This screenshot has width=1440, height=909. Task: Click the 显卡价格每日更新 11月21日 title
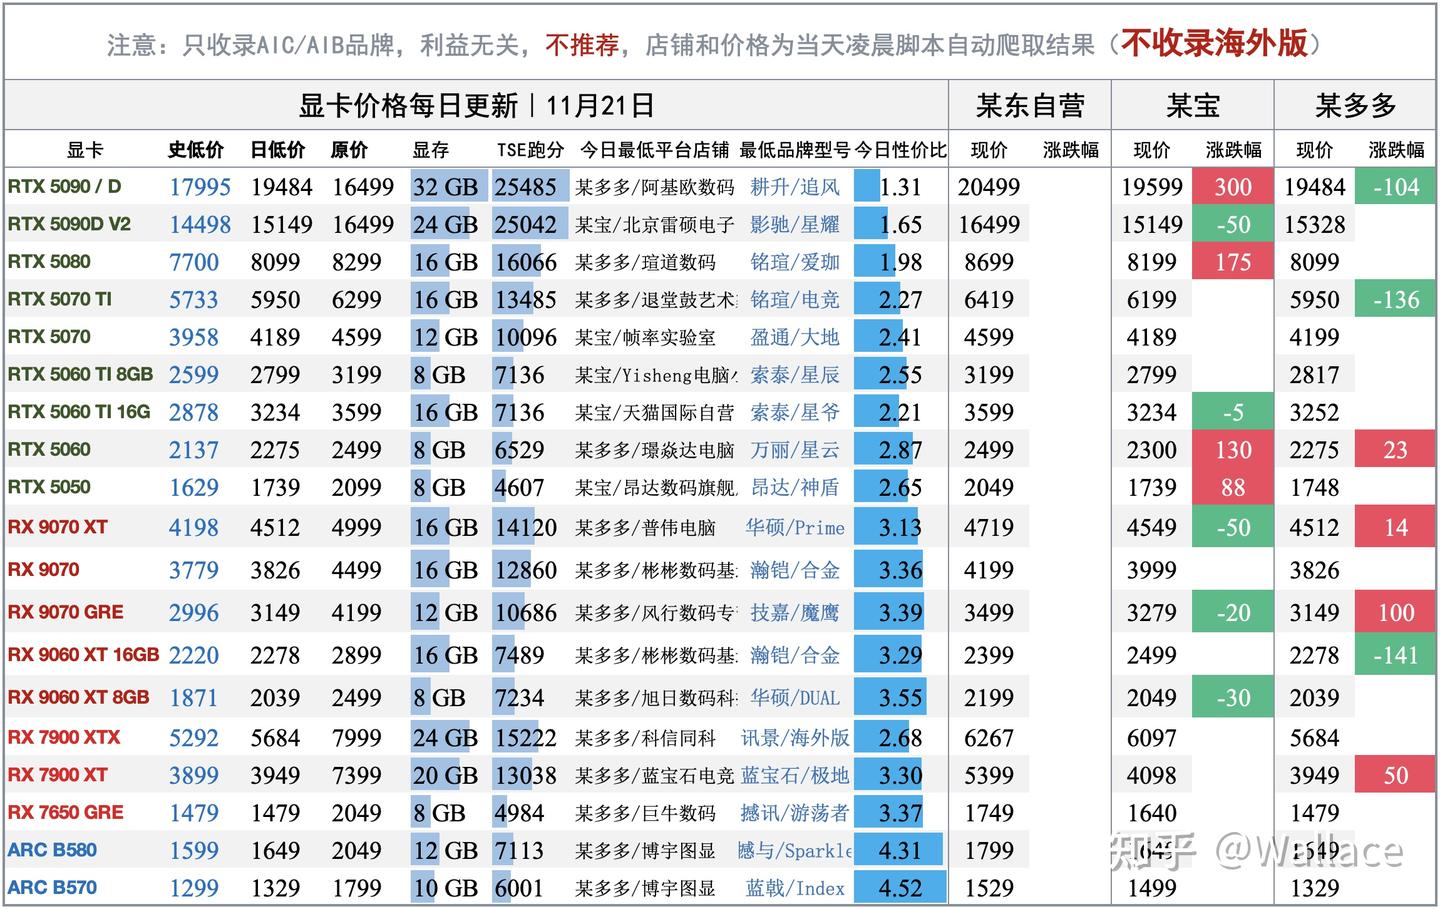pyautogui.click(x=476, y=105)
